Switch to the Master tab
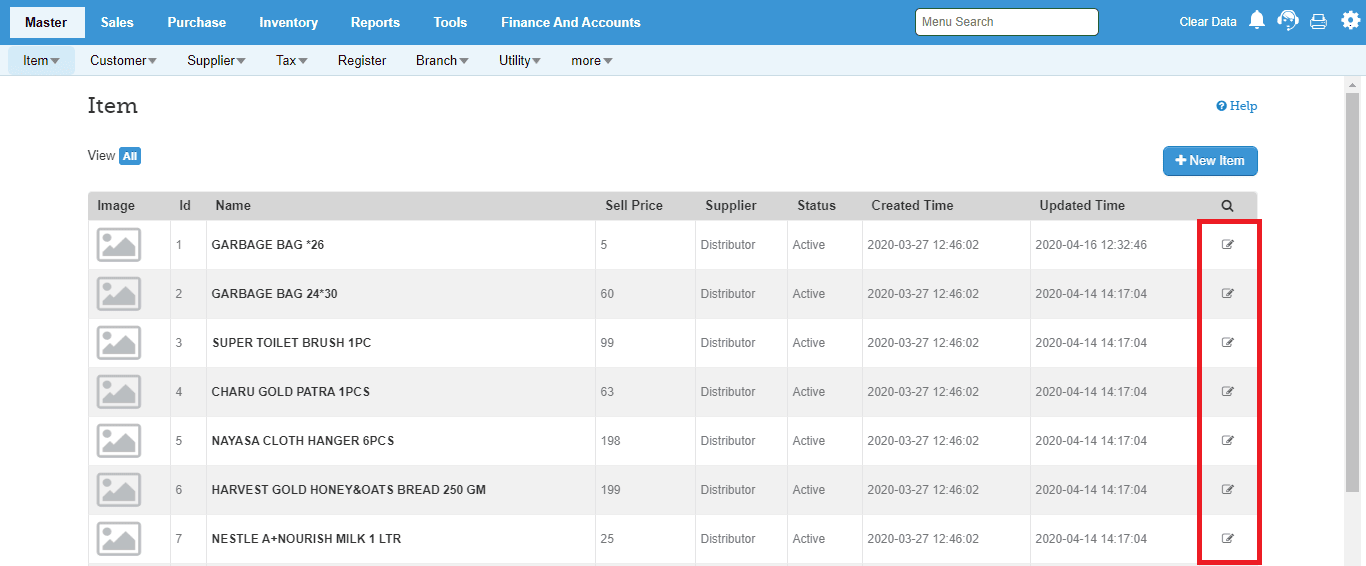 (46, 22)
